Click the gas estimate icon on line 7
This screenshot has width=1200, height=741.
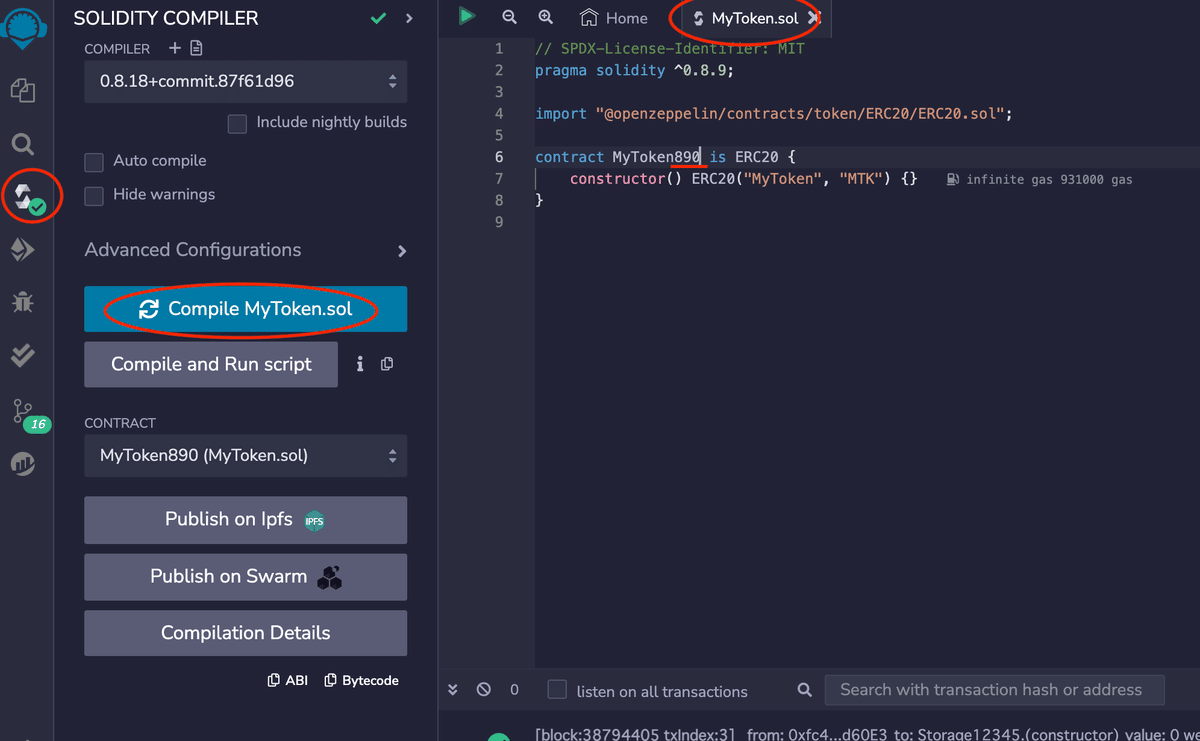952,179
